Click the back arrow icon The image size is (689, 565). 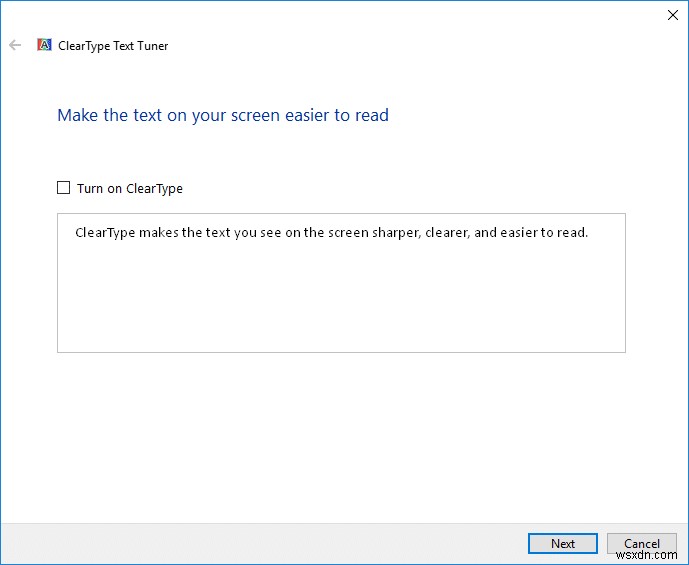tap(15, 45)
